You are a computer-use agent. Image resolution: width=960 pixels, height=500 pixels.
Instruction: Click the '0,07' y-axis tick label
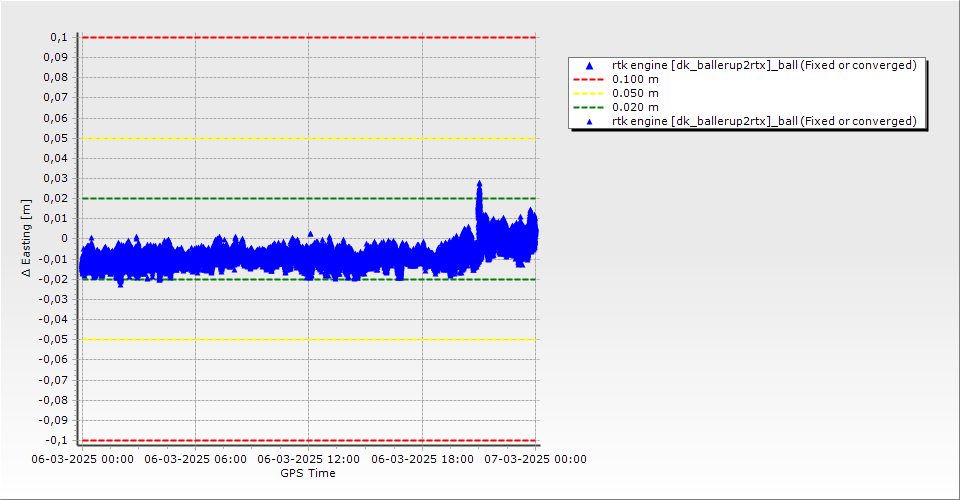(x=55, y=98)
